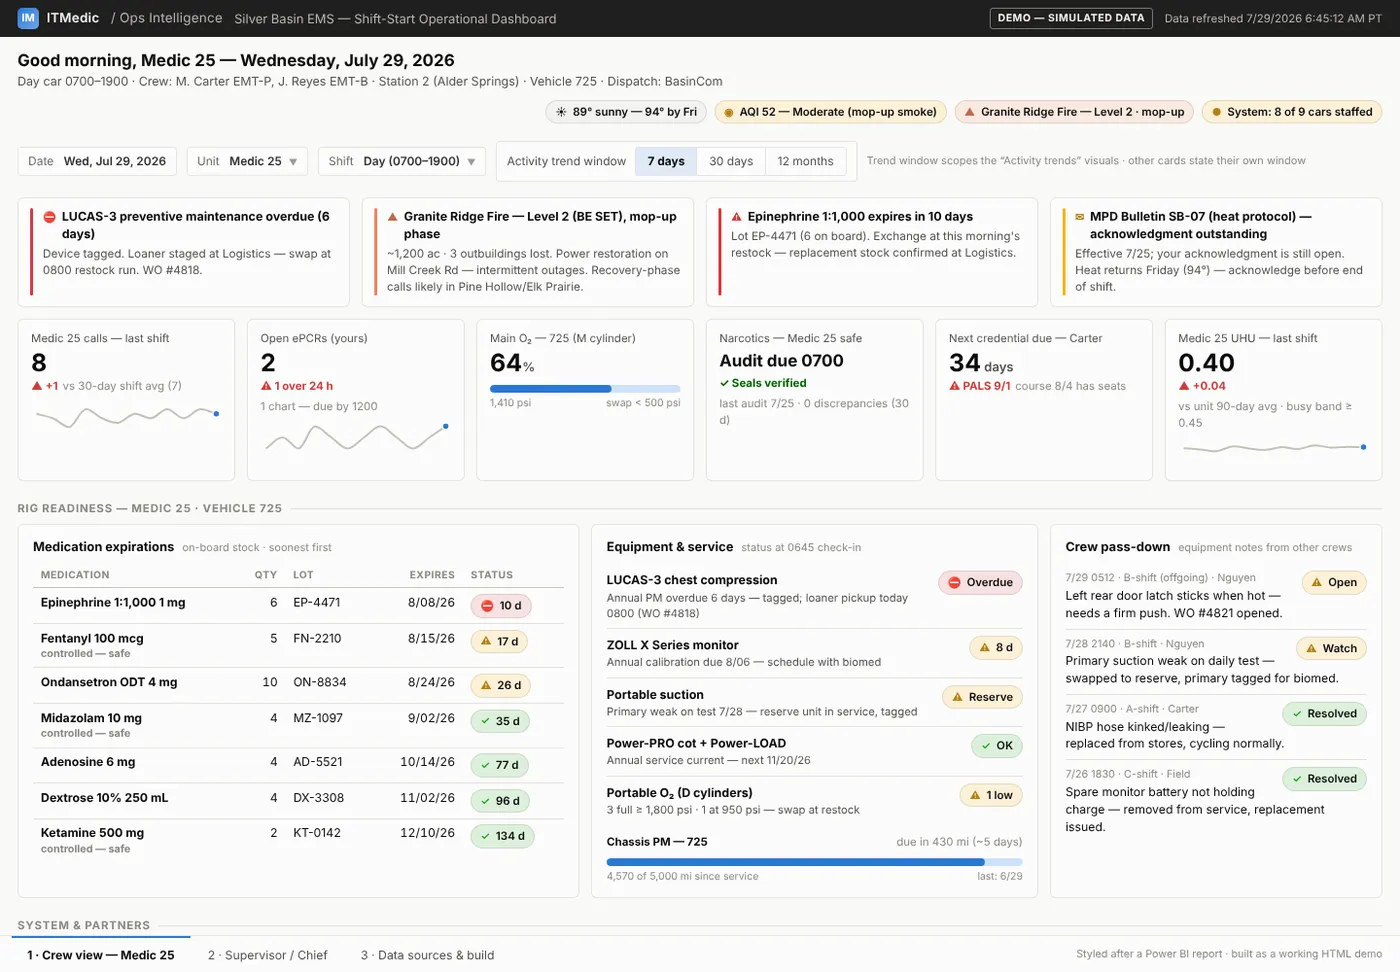1400x972 pixels.
Task: Select the 30 days trend window
Action: pyautogui.click(x=731, y=161)
